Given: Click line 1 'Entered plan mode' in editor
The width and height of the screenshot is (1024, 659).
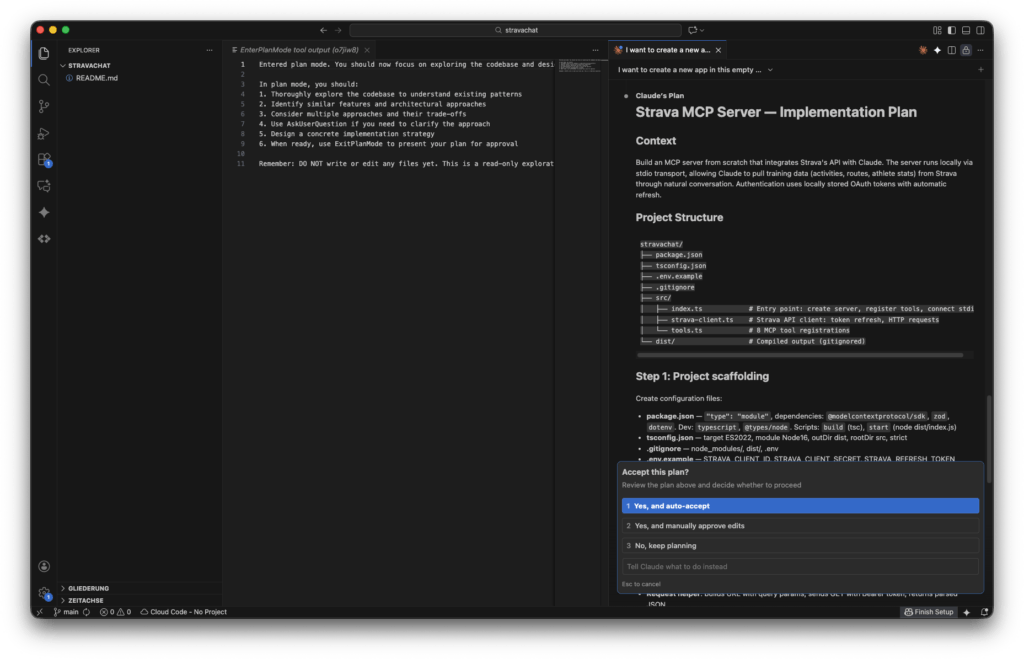Looking at the screenshot, I should click(x=406, y=65).
